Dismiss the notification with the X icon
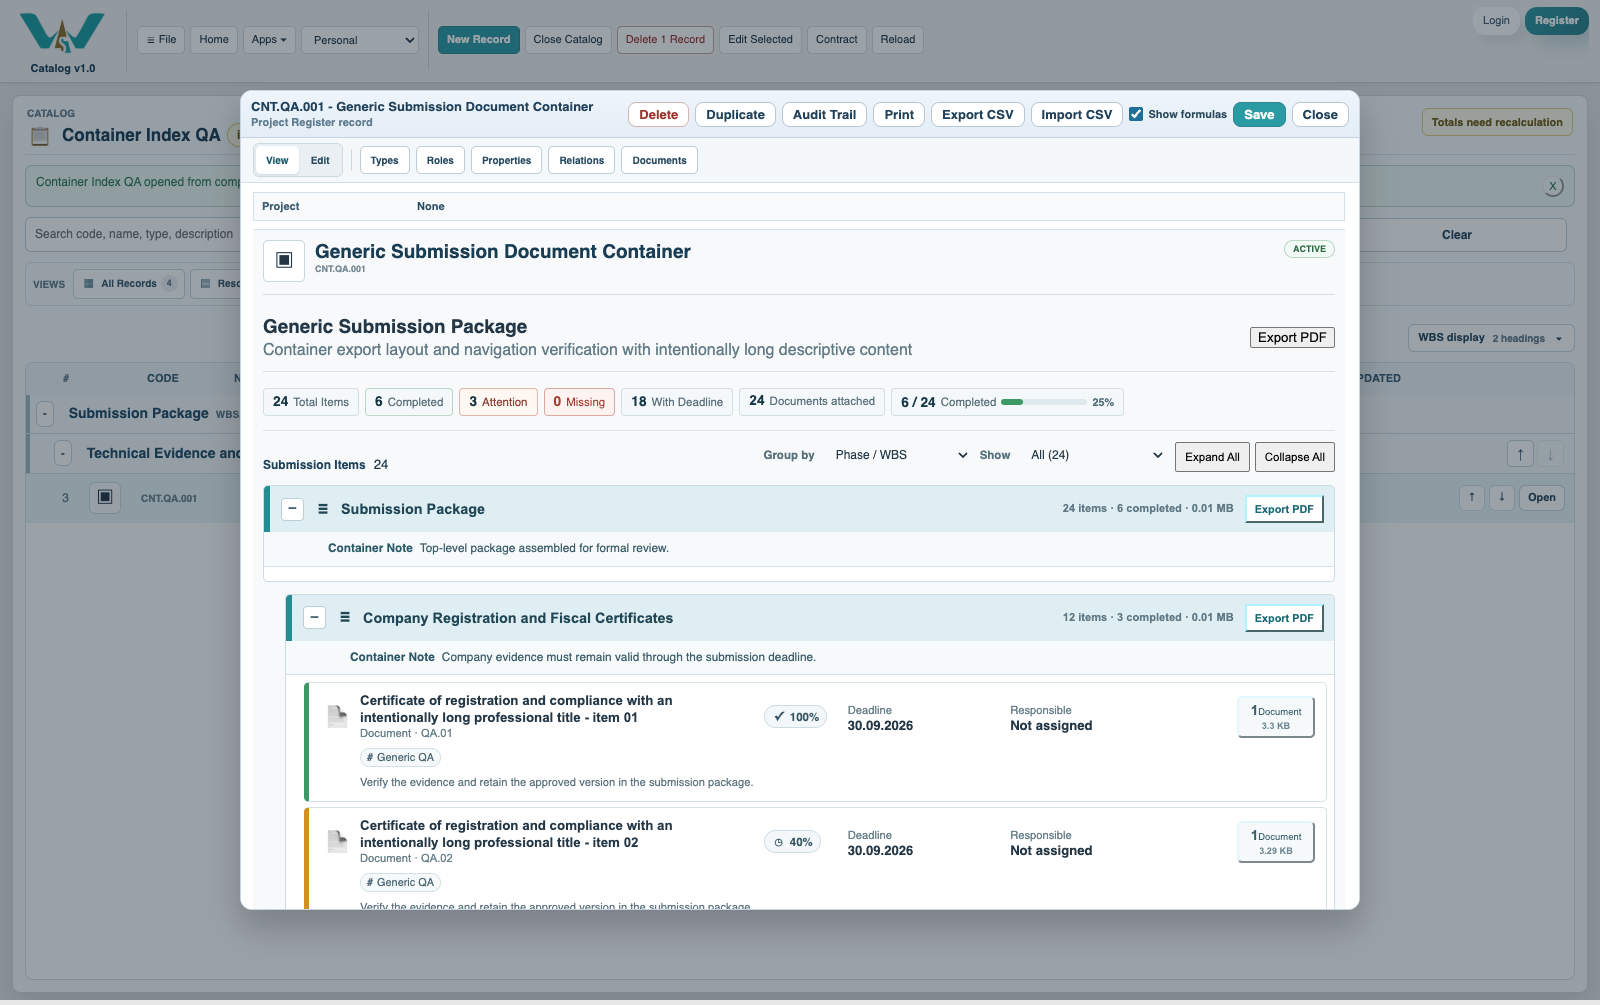The height and width of the screenshot is (1005, 1600). (x=1553, y=186)
